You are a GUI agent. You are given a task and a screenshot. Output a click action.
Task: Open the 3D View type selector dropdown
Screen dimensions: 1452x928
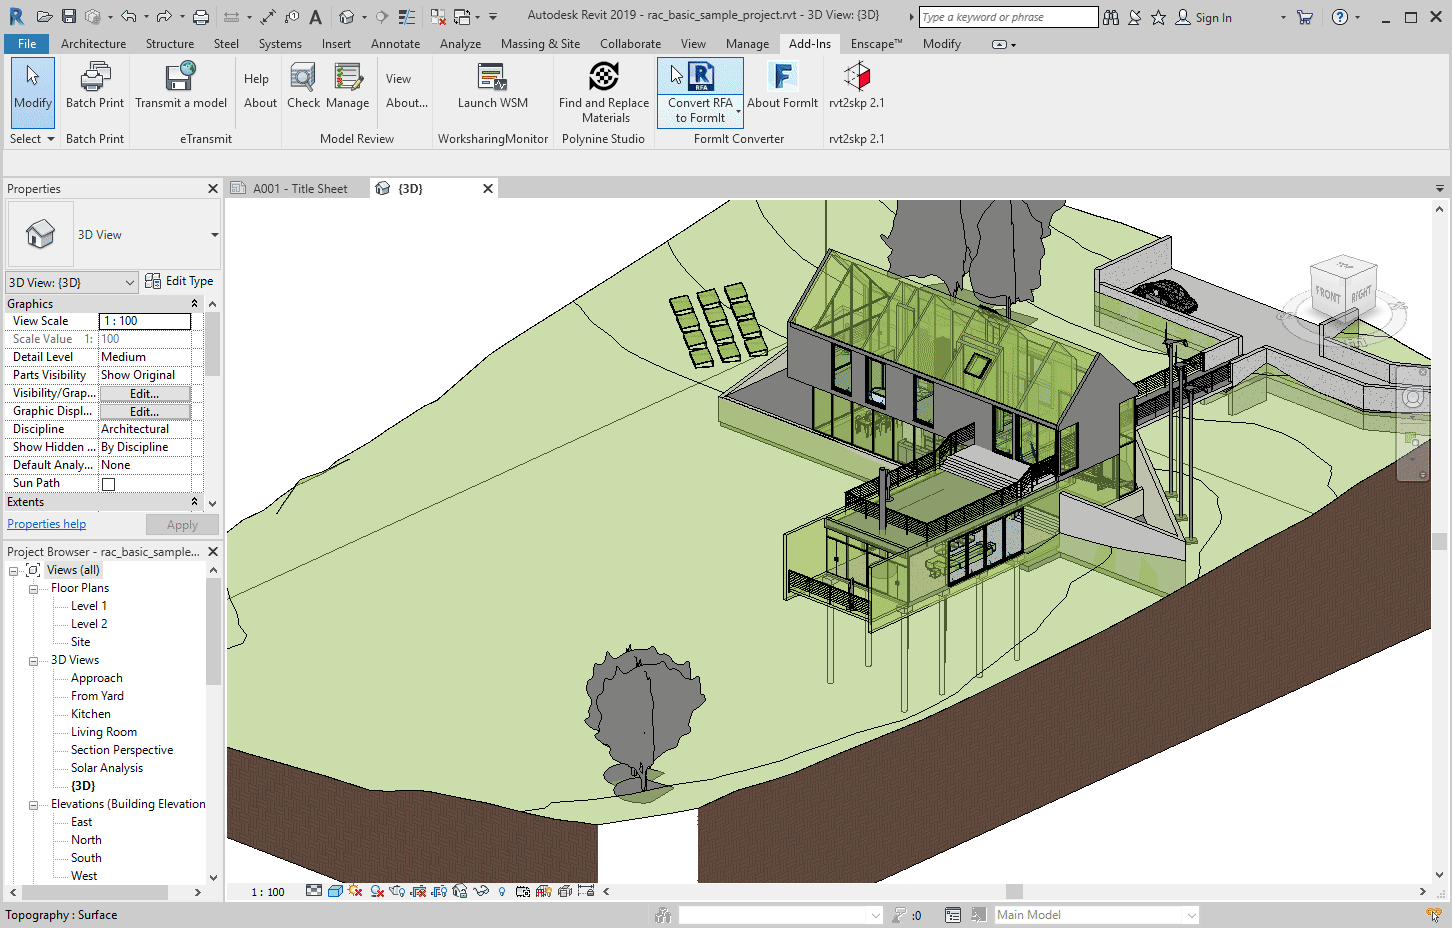tap(214, 235)
